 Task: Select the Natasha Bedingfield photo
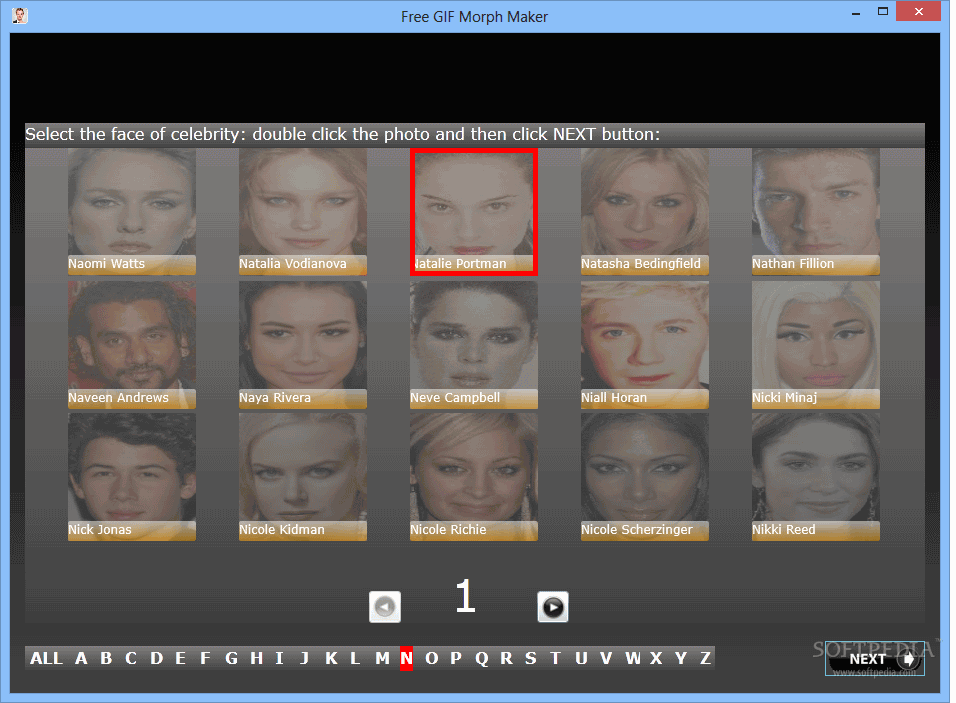(645, 212)
